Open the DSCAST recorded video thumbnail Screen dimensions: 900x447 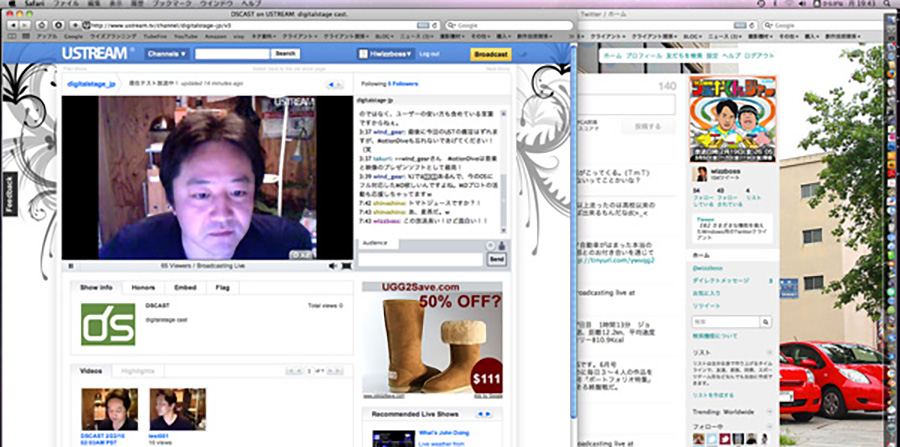110,409
